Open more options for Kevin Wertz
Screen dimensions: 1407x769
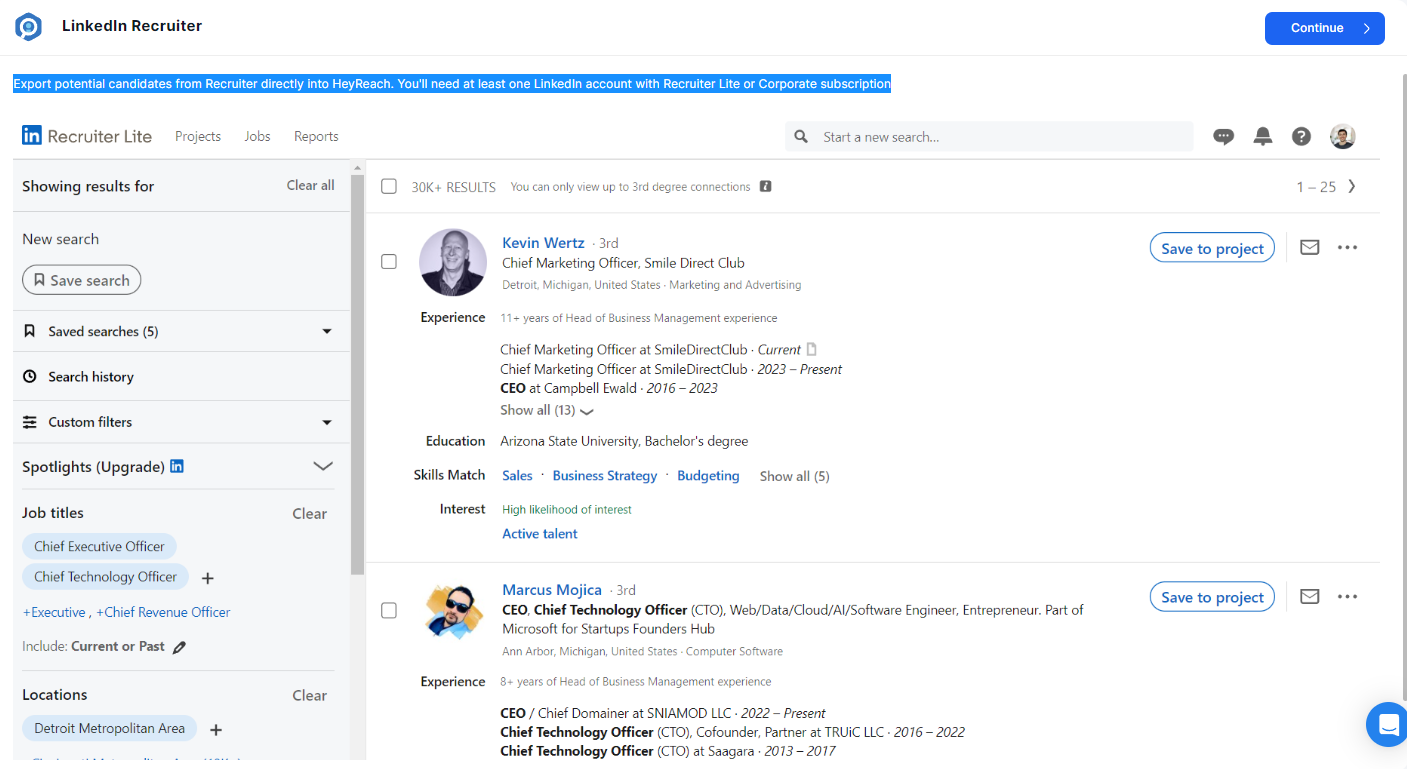tap(1347, 247)
